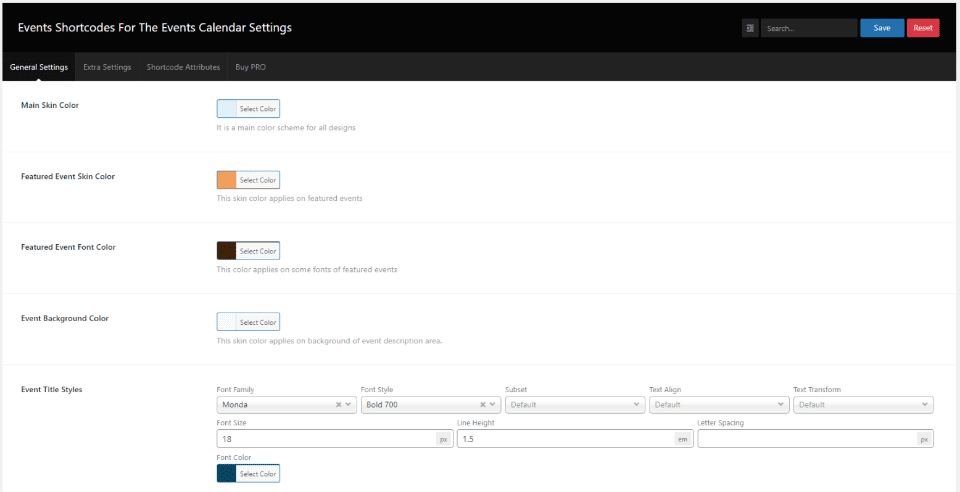Click the page title 'Events Shortcodes For The Events Calendar Settings'
The height and width of the screenshot is (492, 960).
click(155, 28)
